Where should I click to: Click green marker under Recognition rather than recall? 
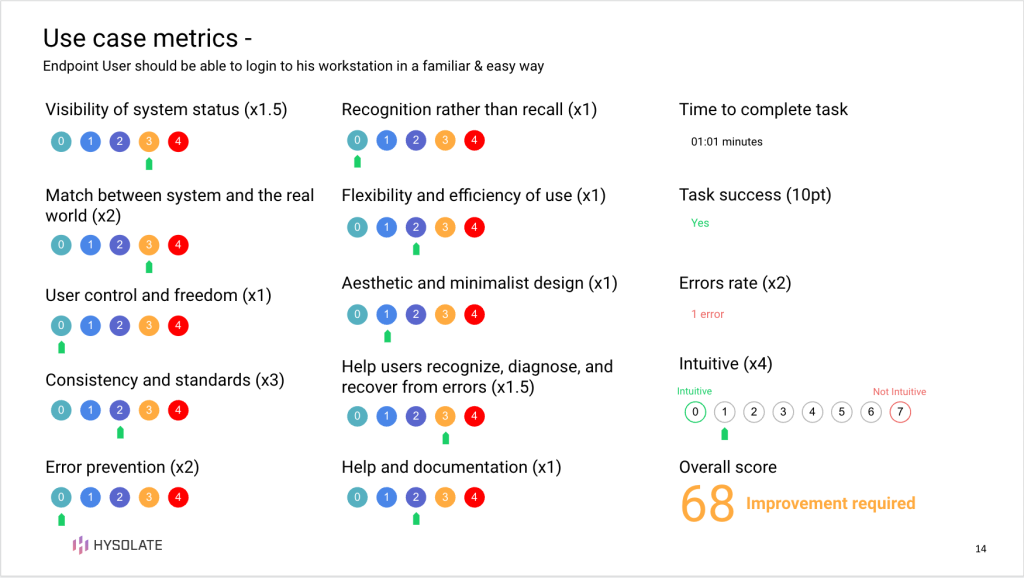coord(357,162)
